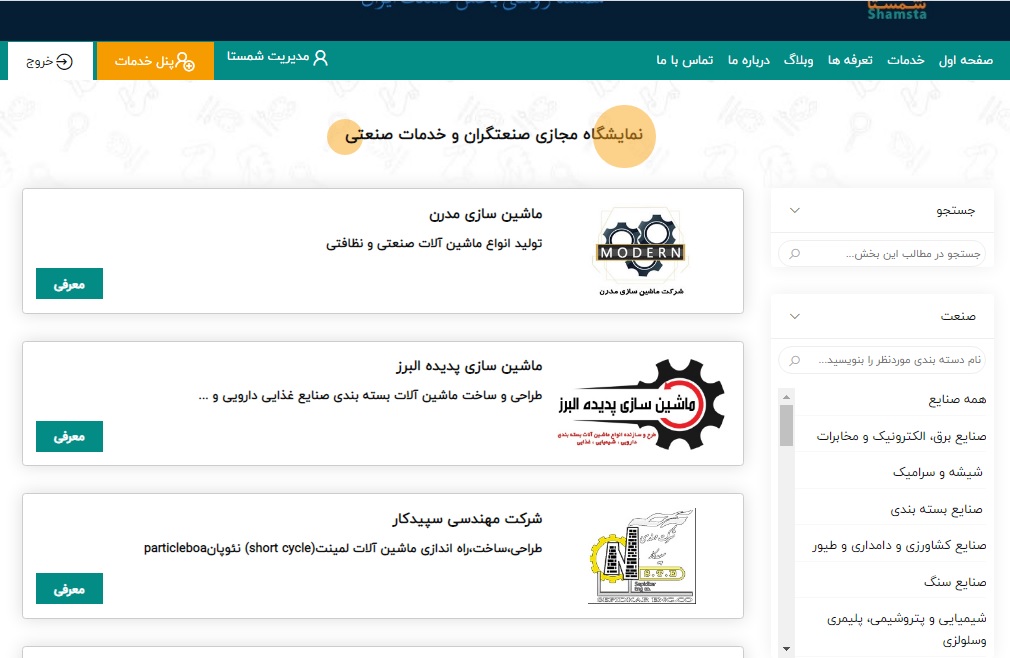The height and width of the screenshot is (658, 1010).
Task: Click the سپیدکار company logo thumbnail
Action: click(x=642, y=556)
